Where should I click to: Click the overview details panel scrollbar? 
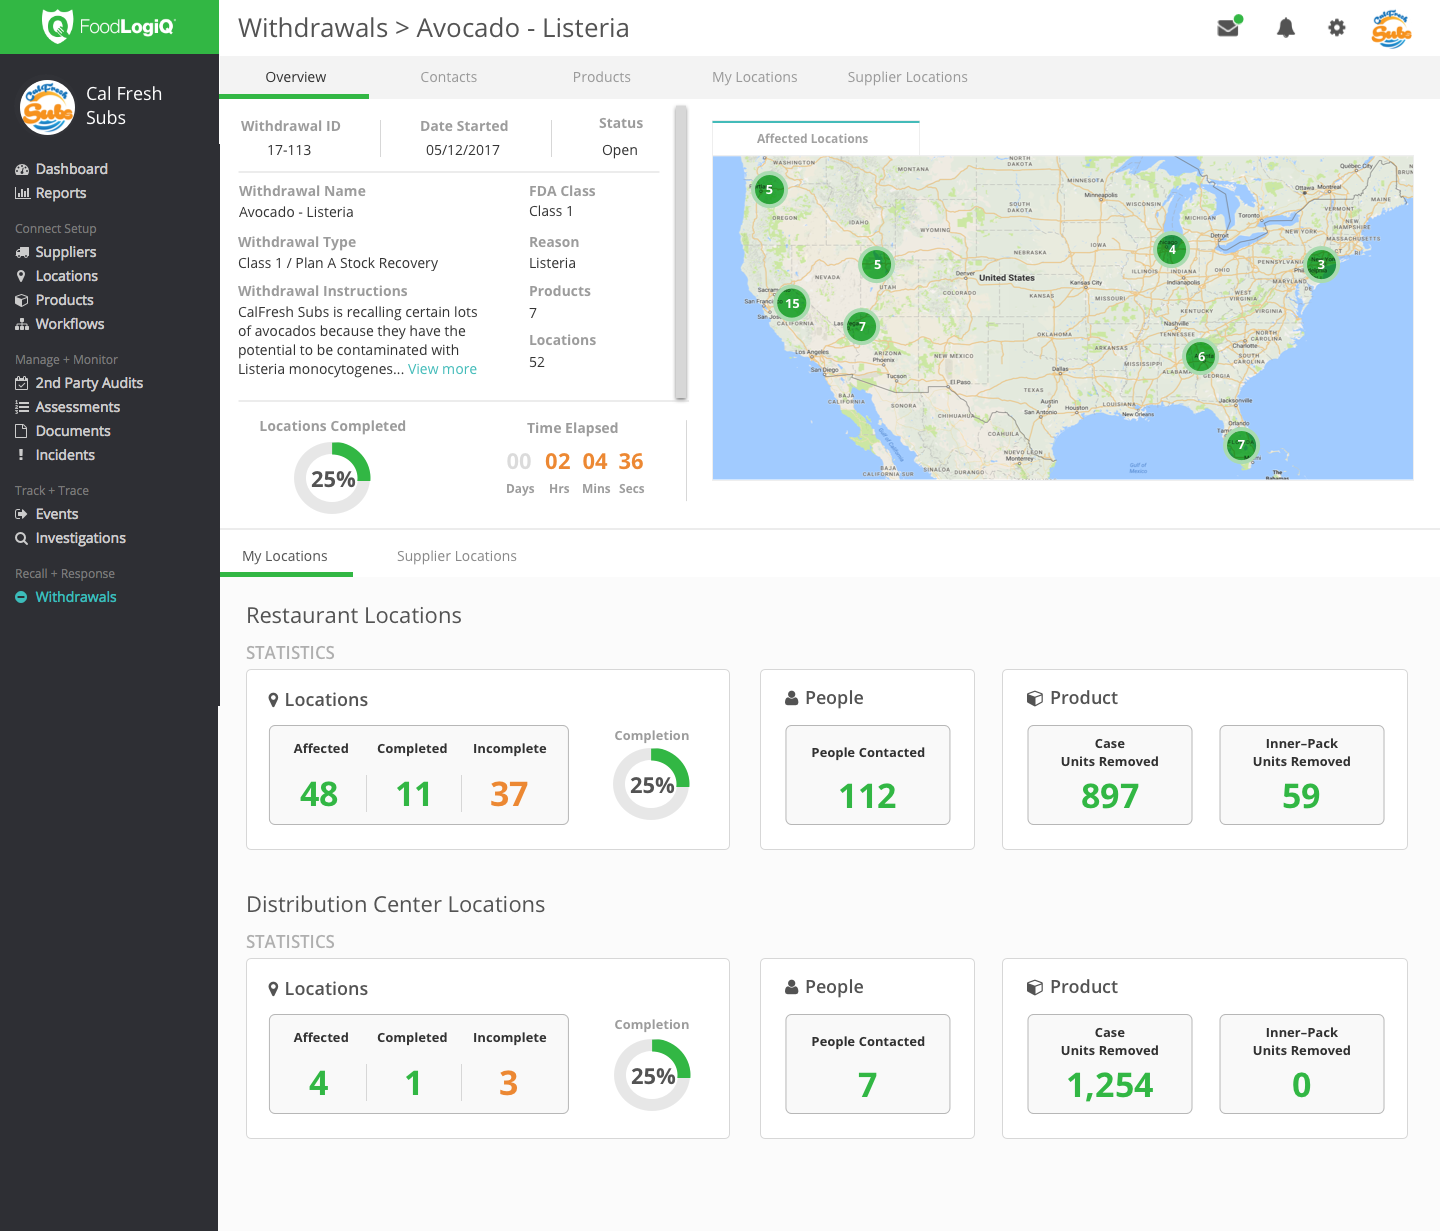click(681, 252)
